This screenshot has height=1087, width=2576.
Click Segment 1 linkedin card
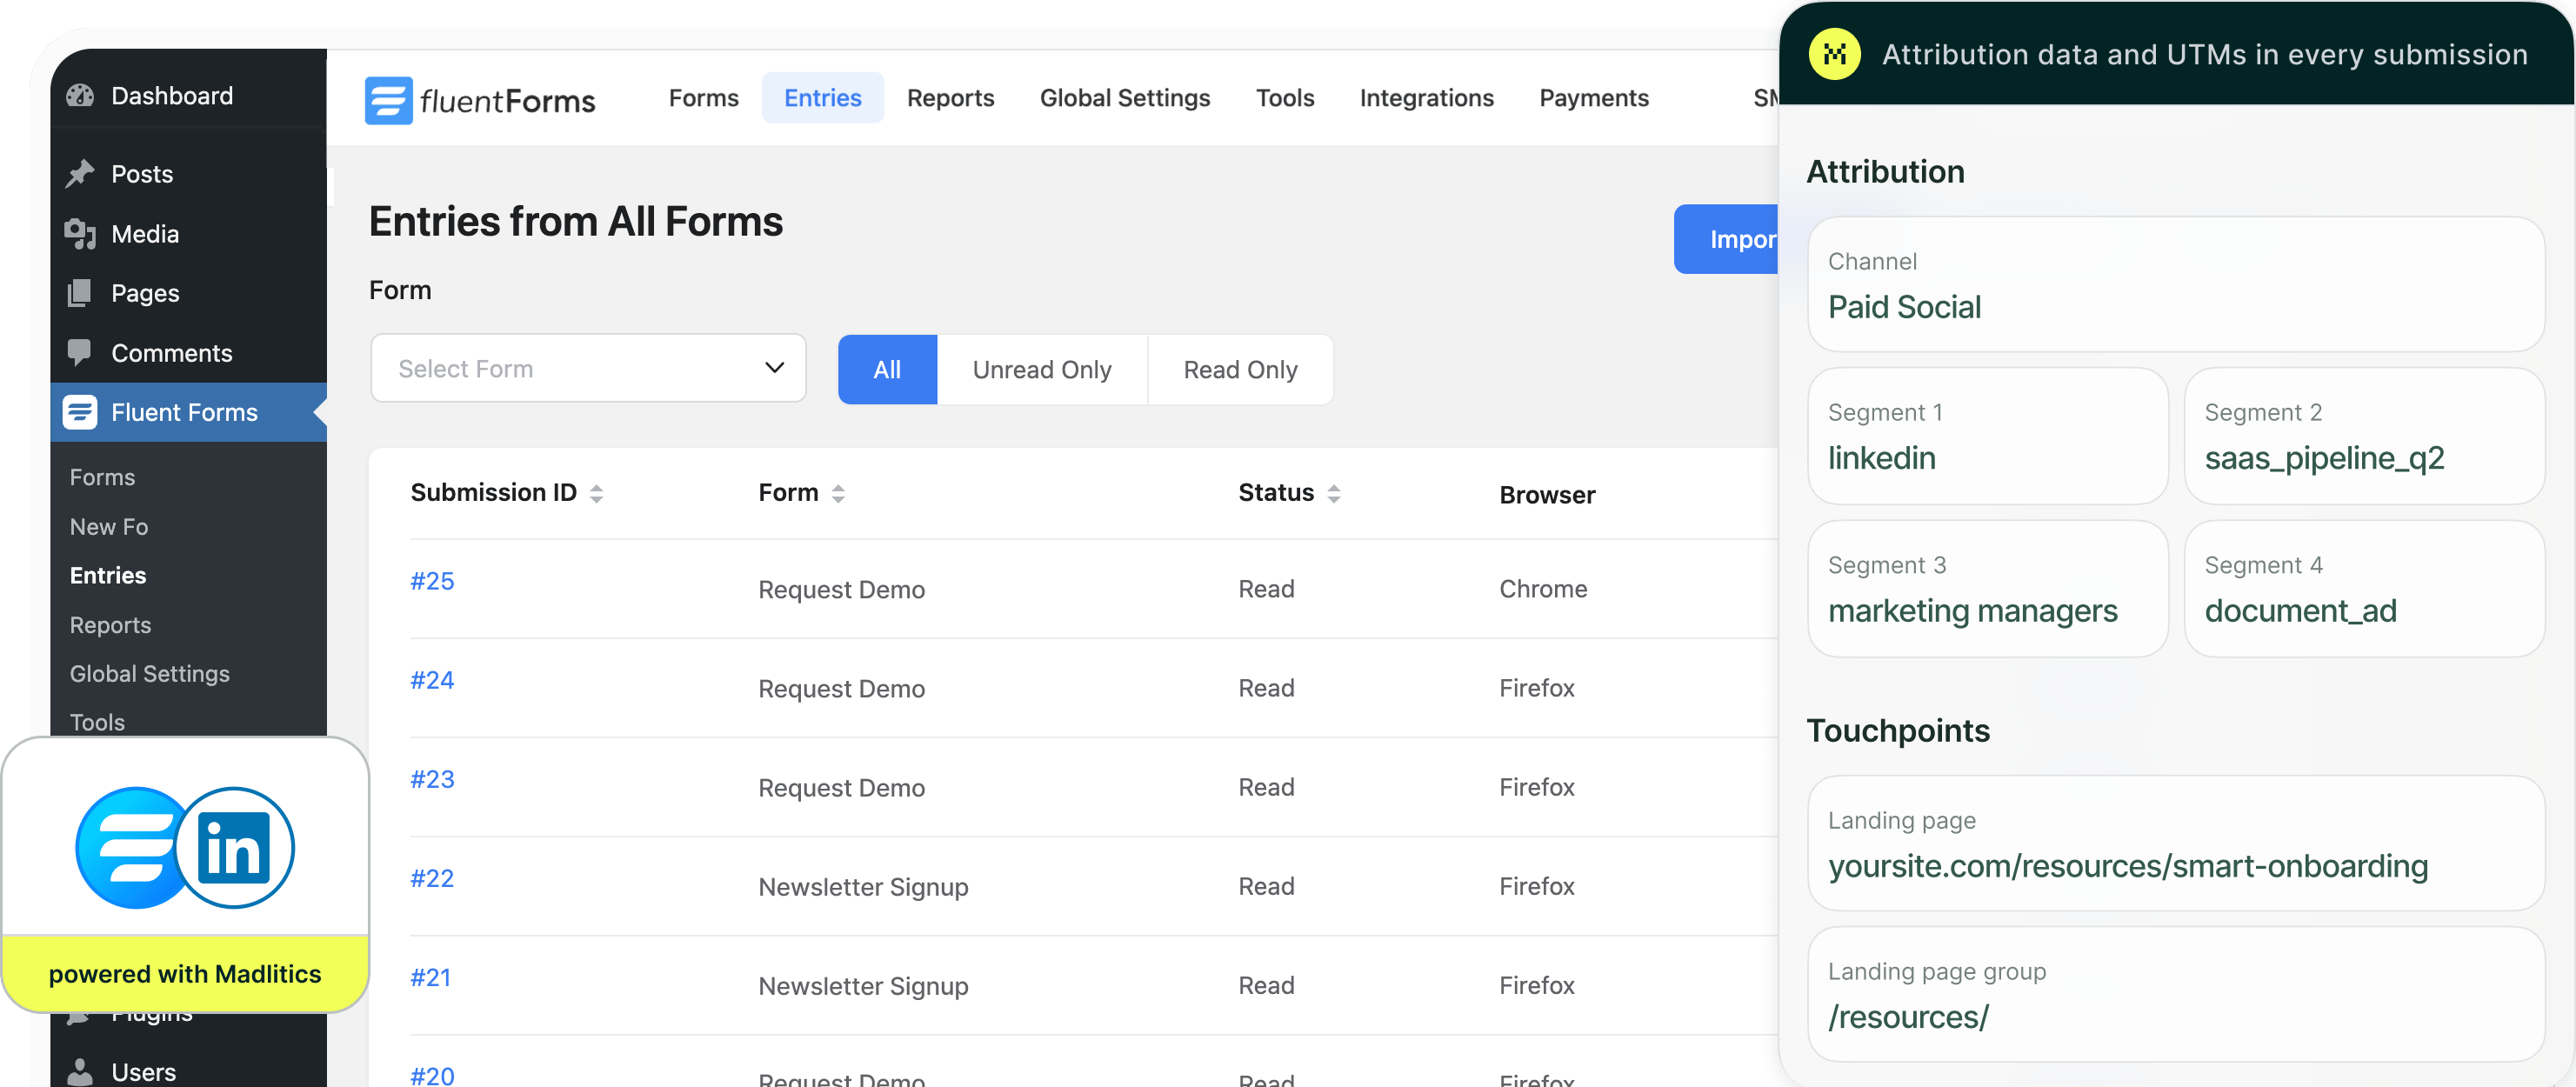[1987, 436]
